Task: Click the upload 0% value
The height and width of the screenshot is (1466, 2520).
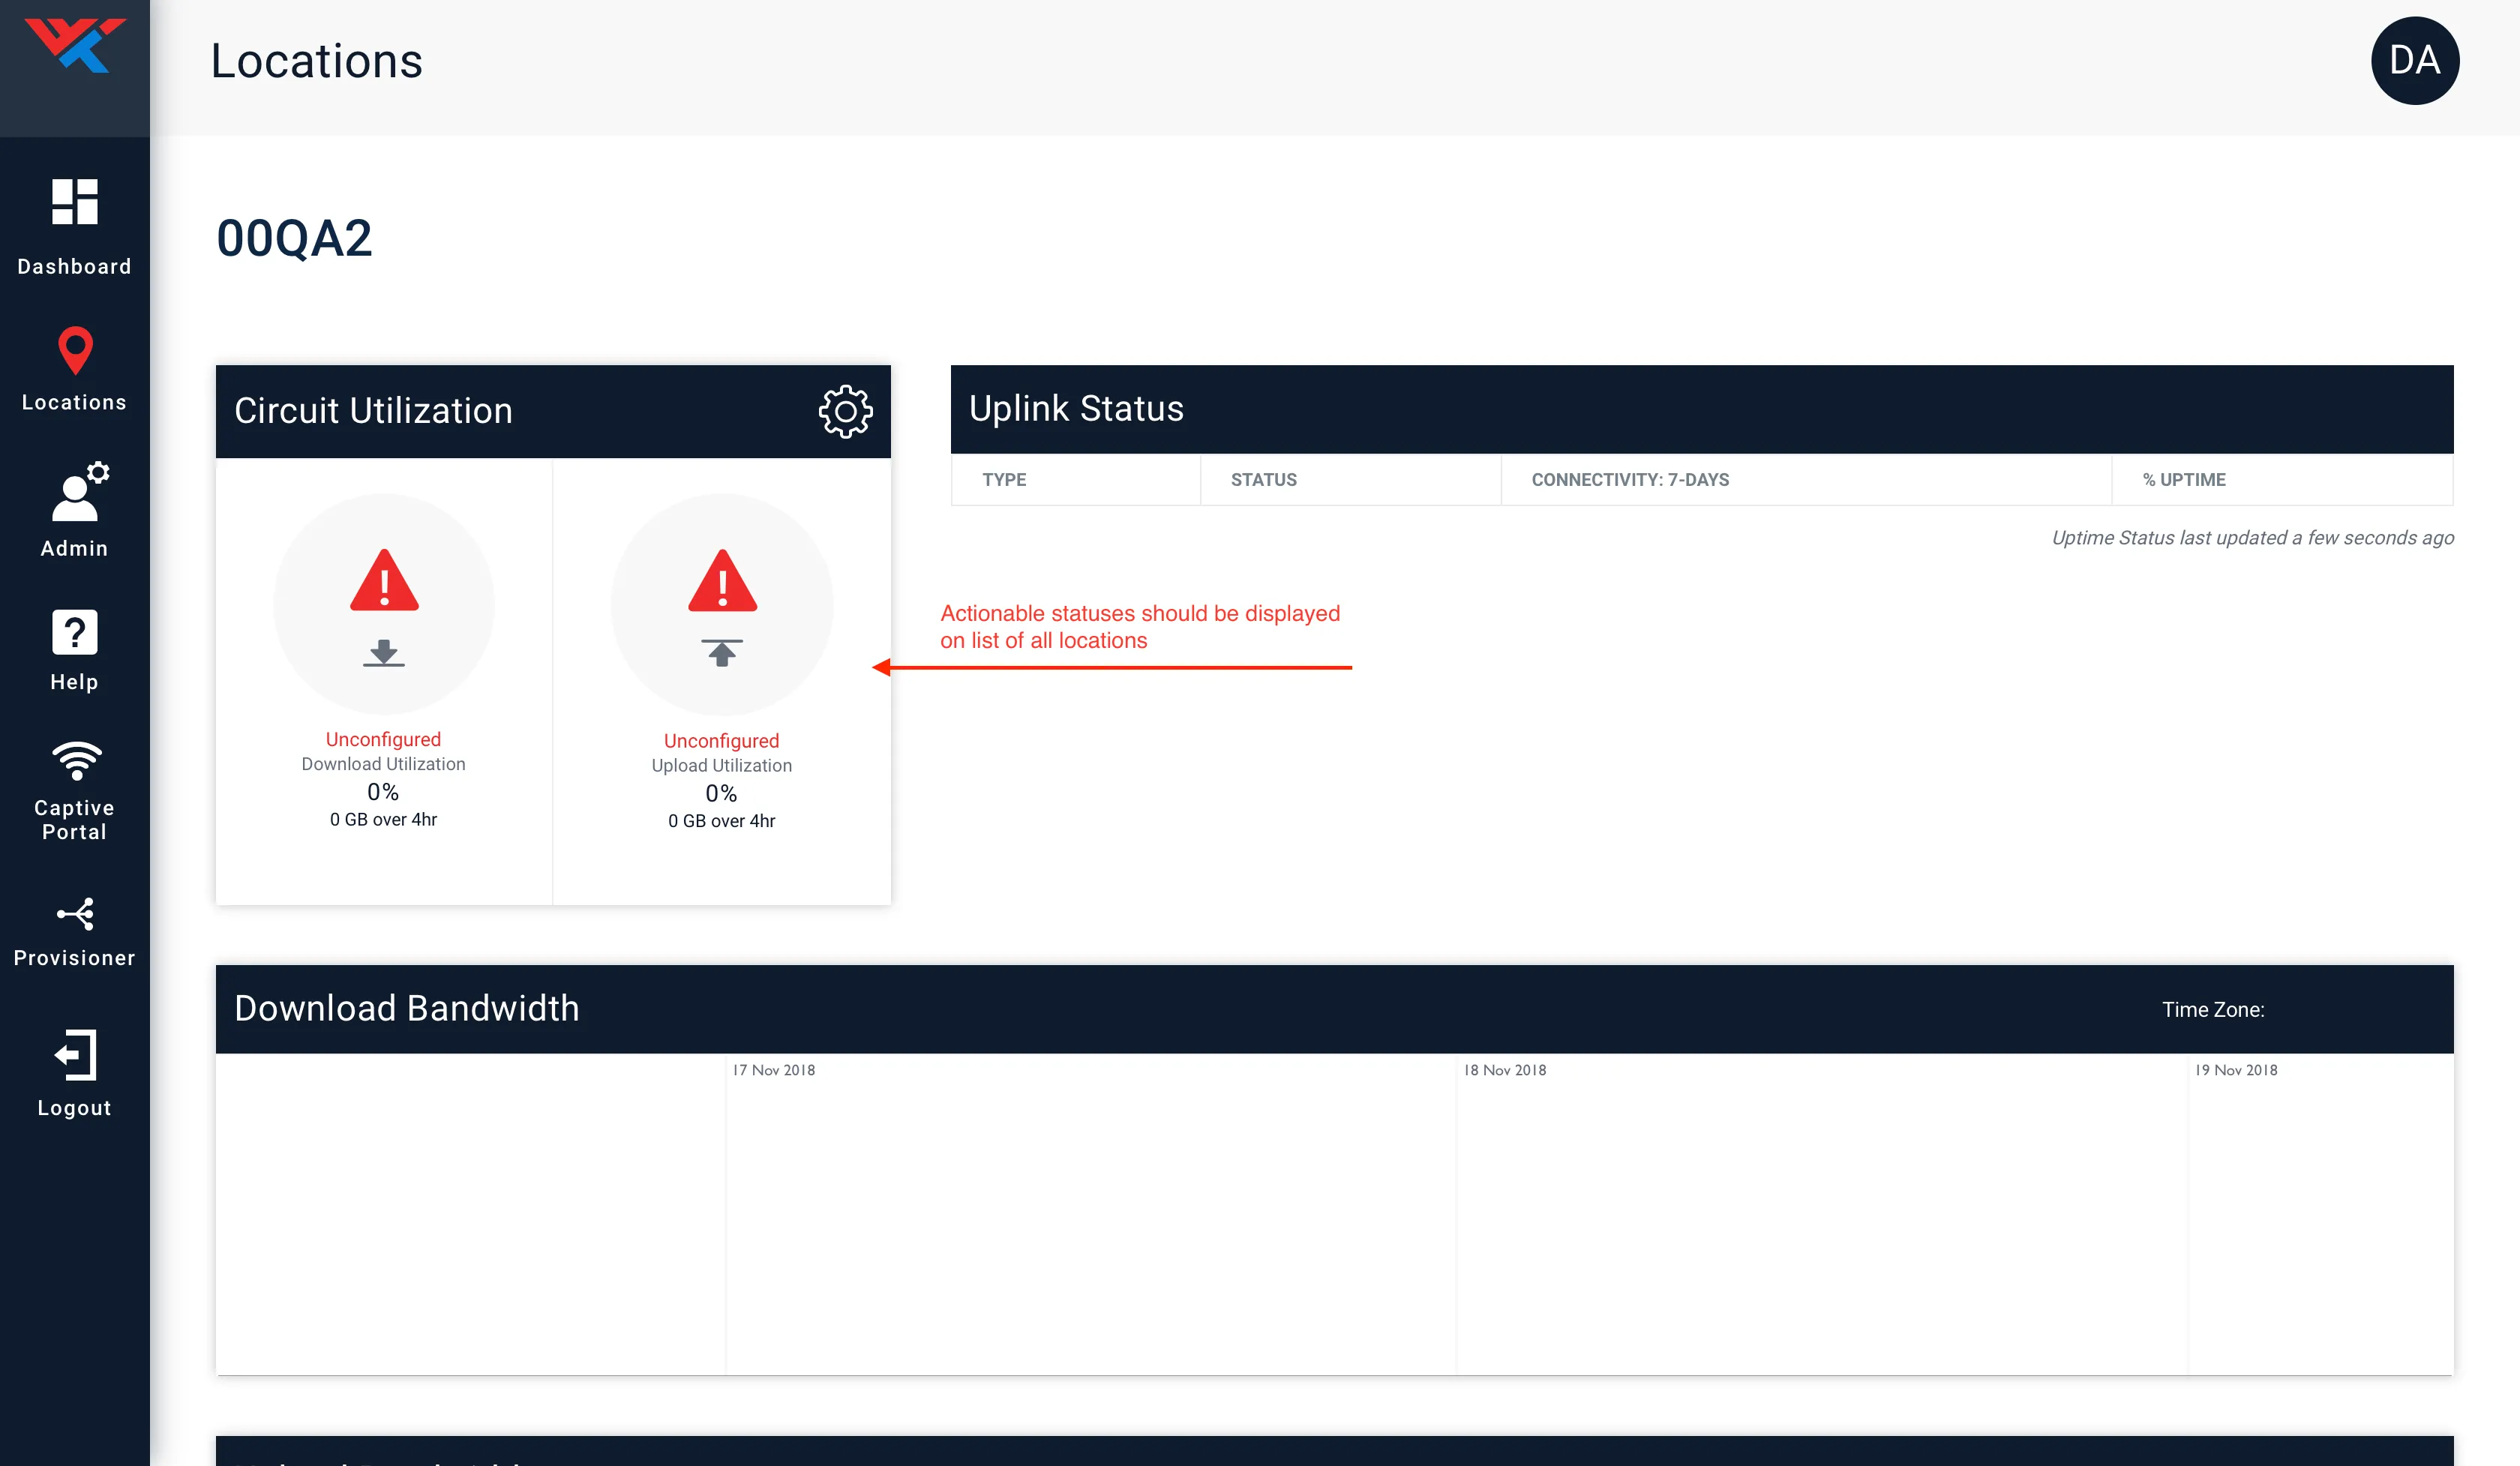Action: click(x=722, y=794)
